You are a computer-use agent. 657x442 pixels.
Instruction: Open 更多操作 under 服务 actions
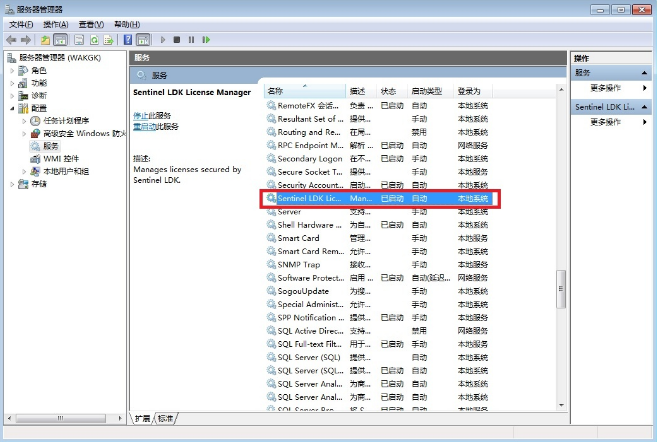click(605, 88)
